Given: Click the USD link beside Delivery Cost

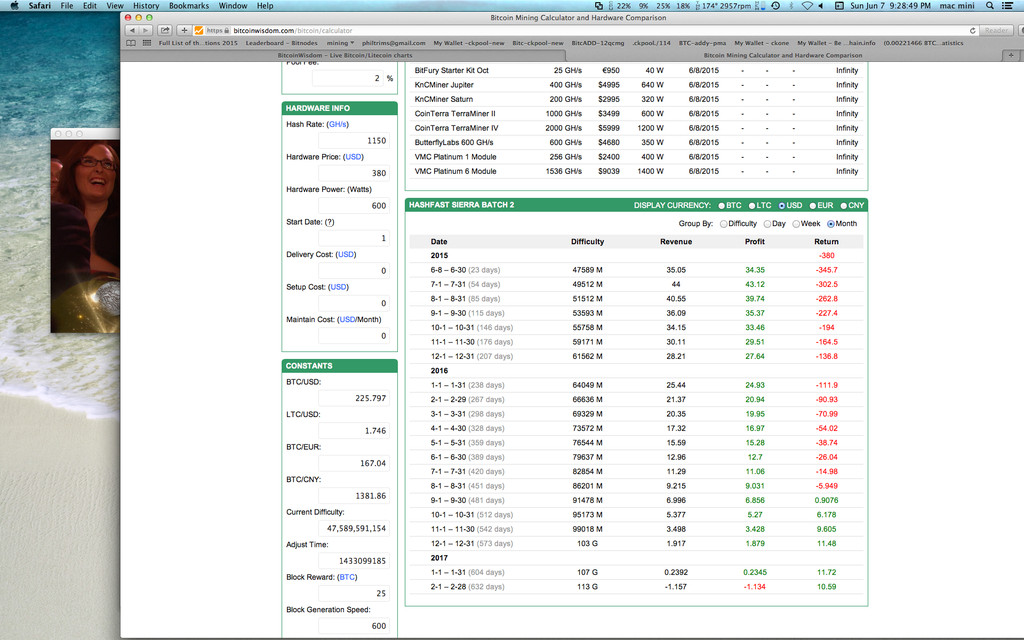Looking at the screenshot, I should click(346, 255).
